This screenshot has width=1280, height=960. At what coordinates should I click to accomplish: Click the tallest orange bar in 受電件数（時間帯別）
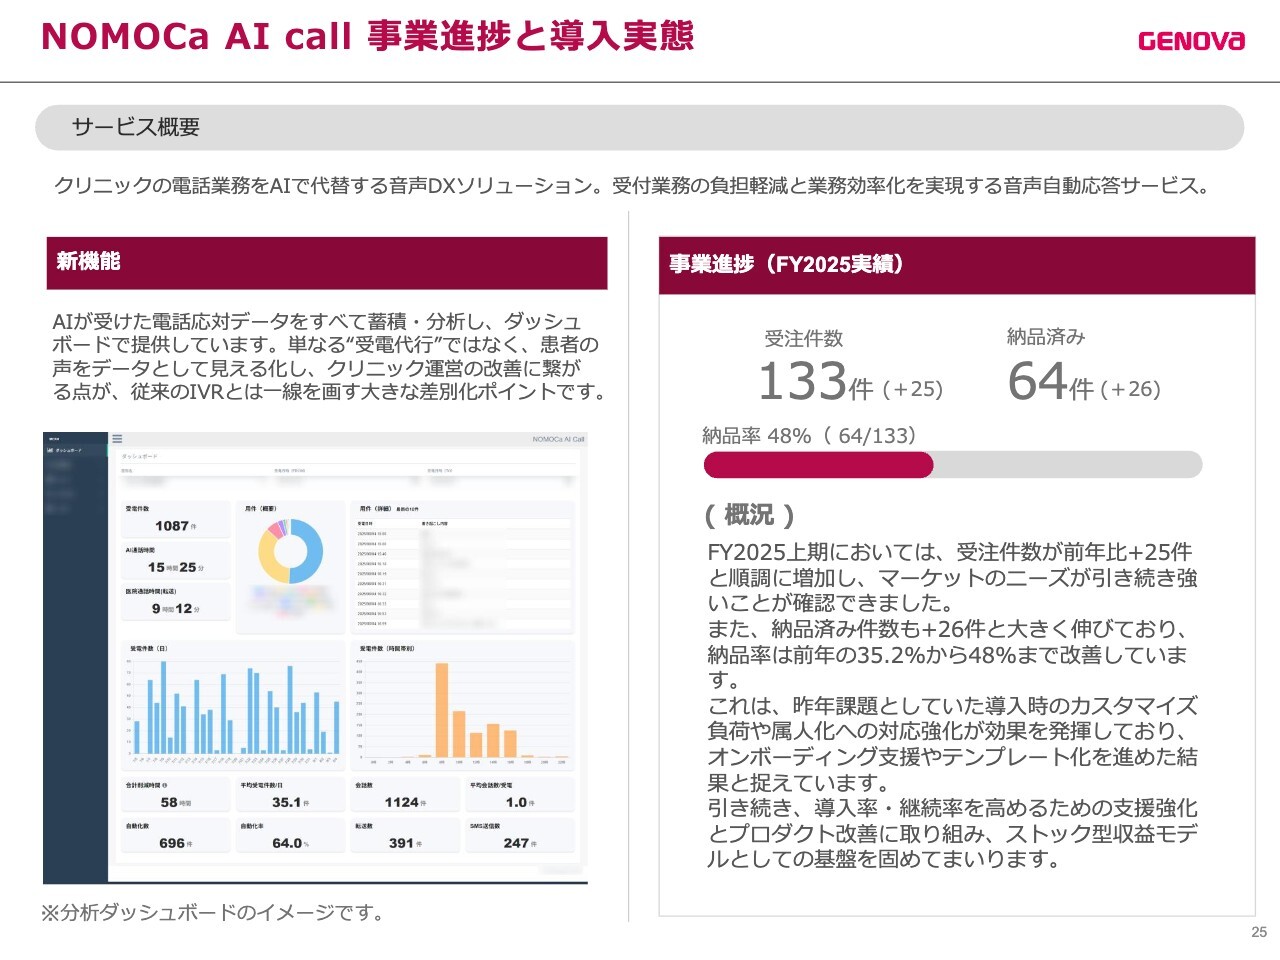tap(441, 710)
